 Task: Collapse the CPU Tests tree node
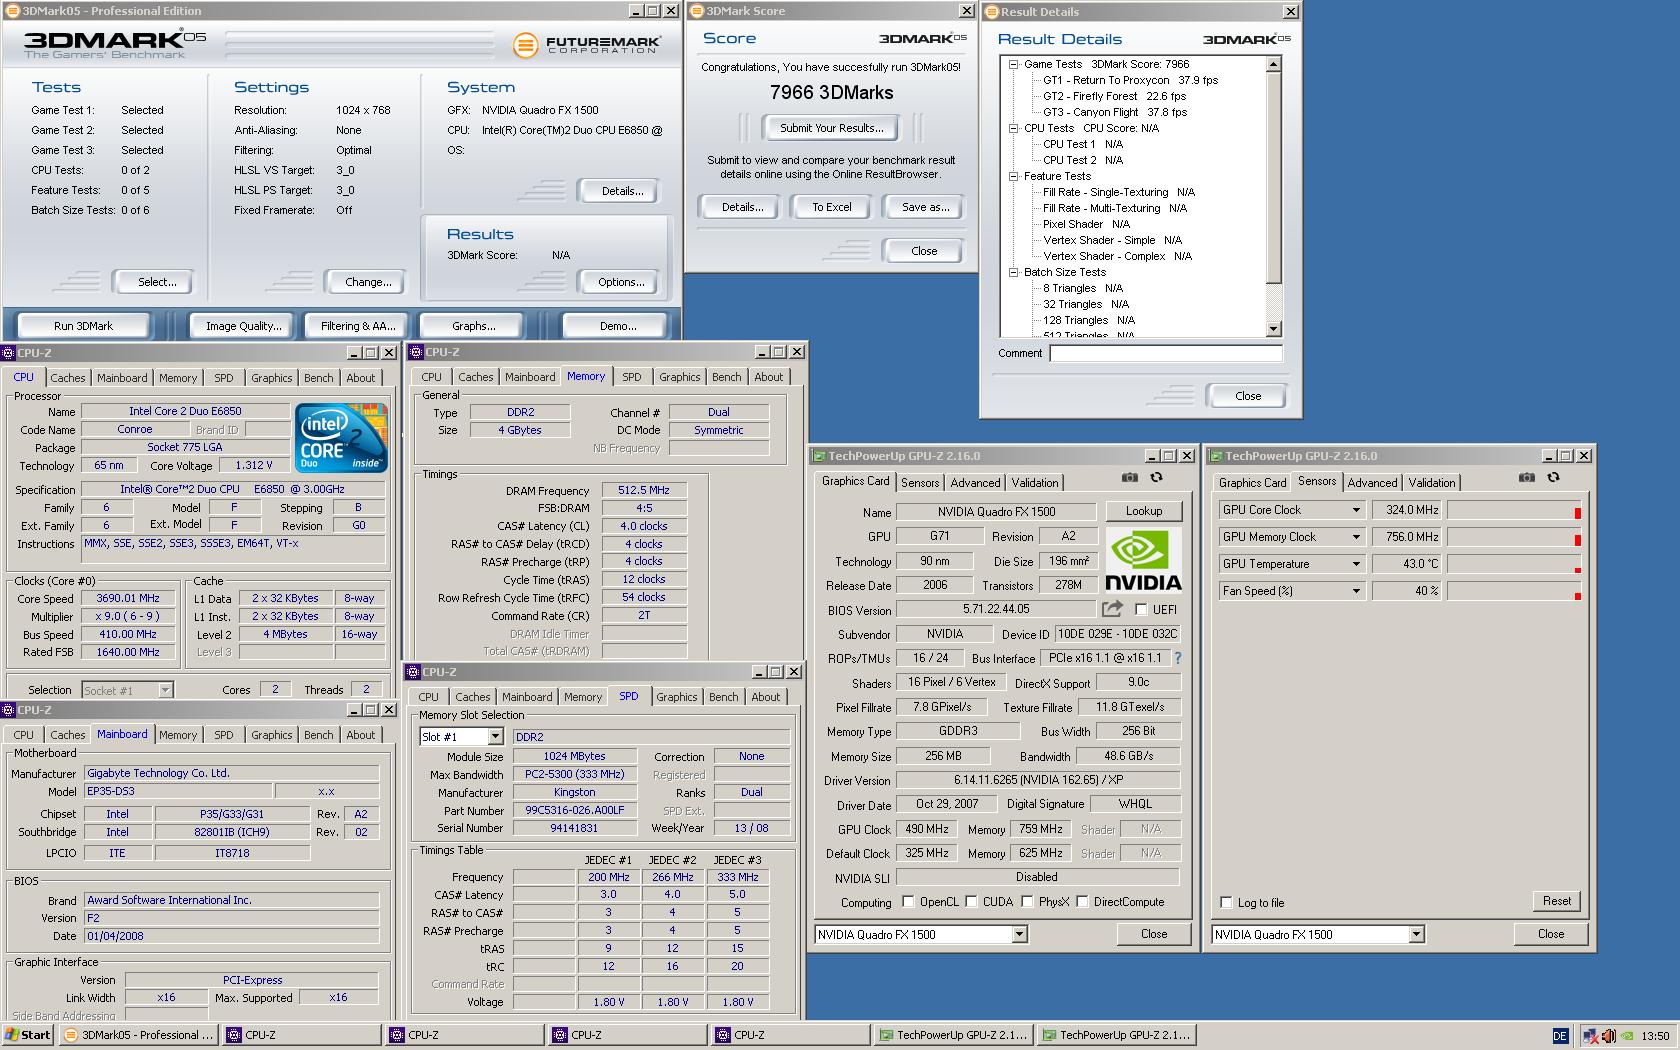1013,128
